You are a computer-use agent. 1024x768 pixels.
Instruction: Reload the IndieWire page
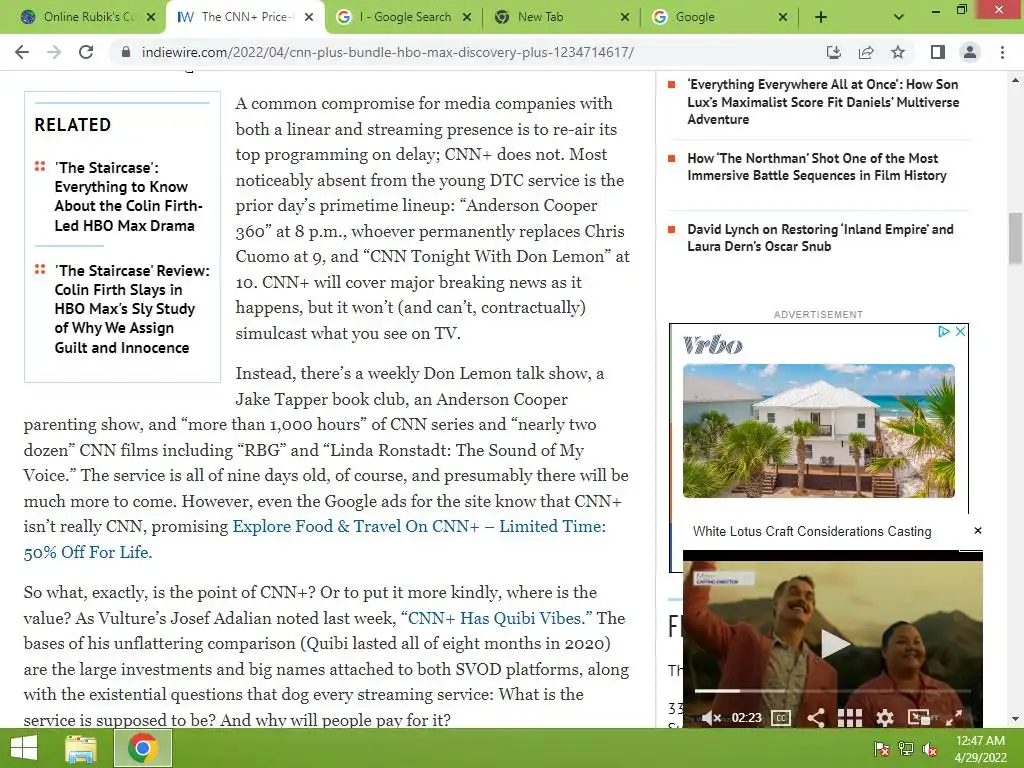point(86,52)
